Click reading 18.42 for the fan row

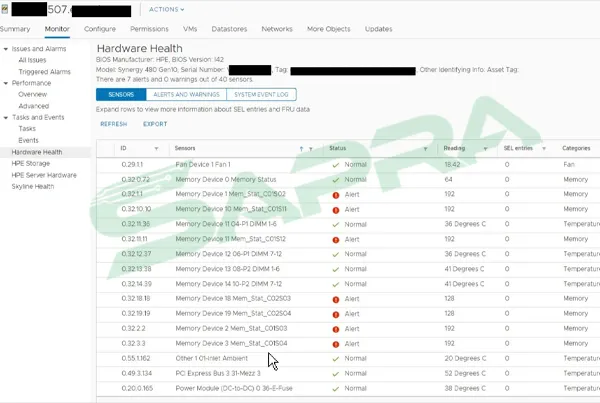pyautogui.click(x=452, y=165)
